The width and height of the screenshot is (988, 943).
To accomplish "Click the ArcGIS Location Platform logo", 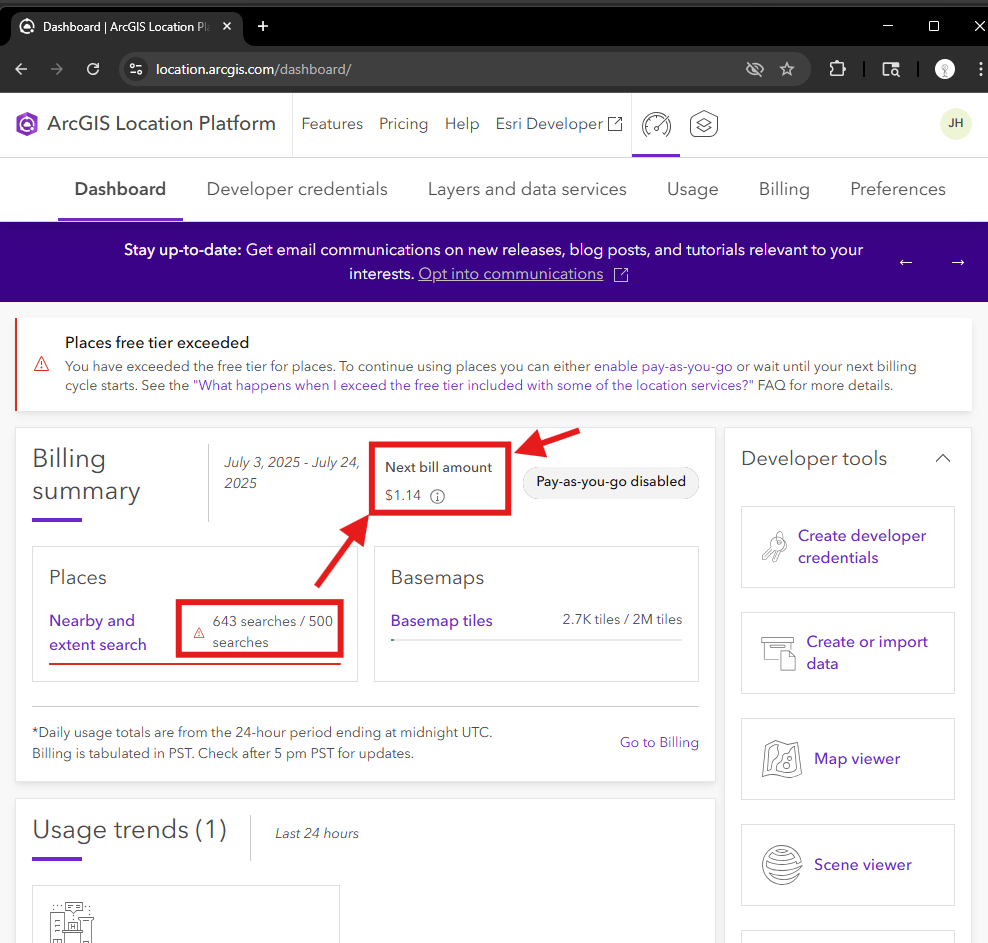I will pos(26,124).
